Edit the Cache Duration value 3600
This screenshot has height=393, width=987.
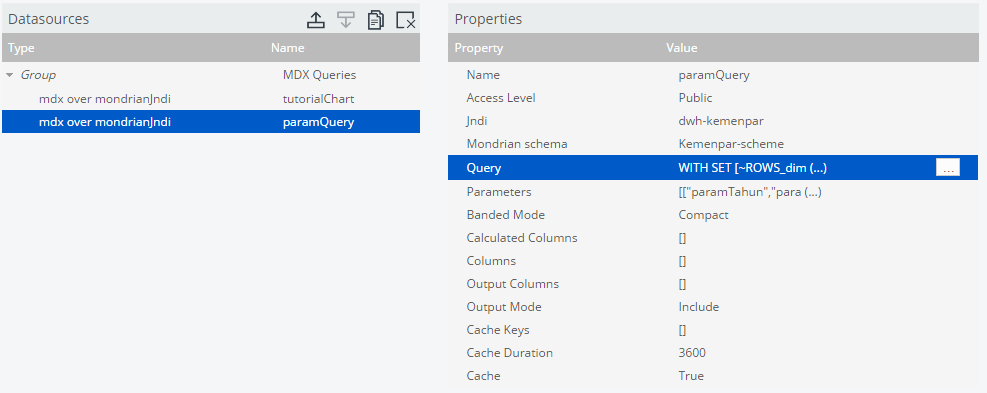(692, 353)
